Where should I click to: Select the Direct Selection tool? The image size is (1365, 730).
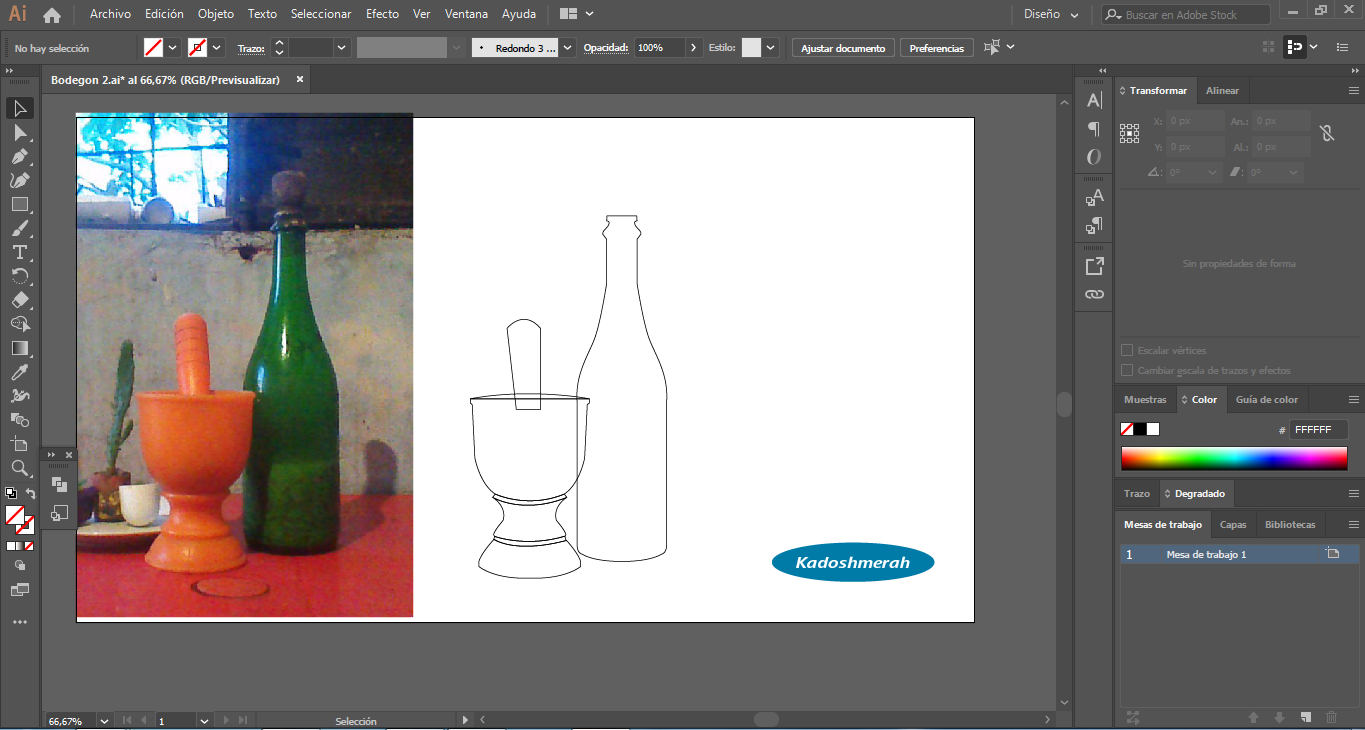point(20,132)
